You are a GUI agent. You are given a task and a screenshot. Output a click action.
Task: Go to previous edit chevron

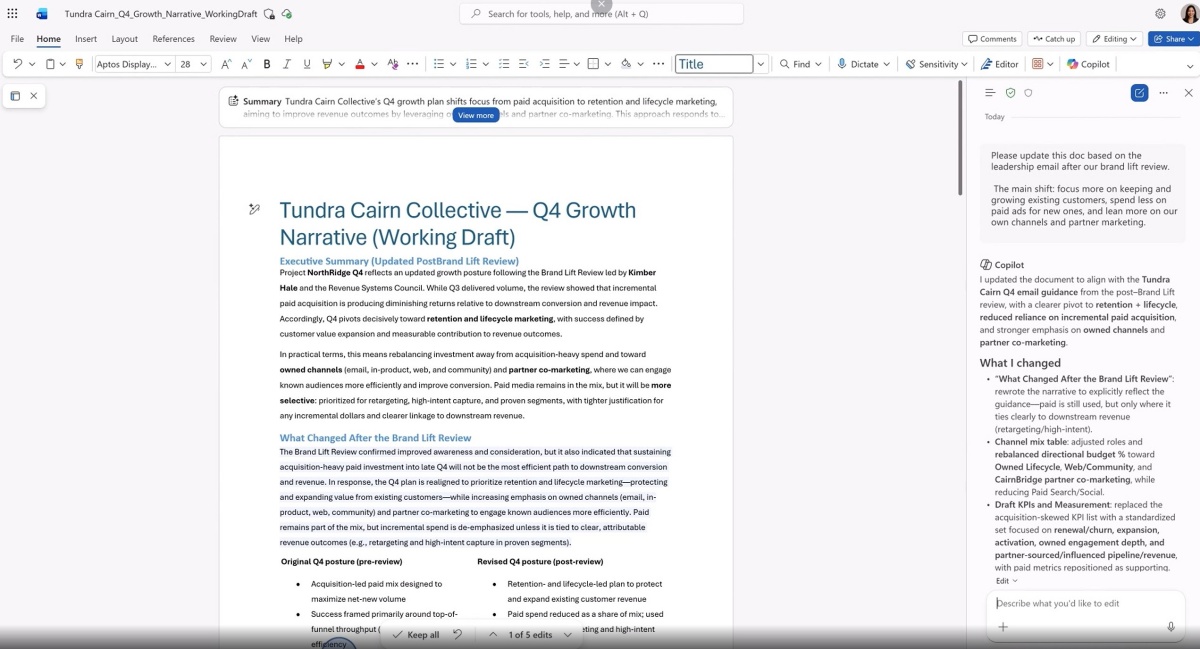tap(493, 635)
